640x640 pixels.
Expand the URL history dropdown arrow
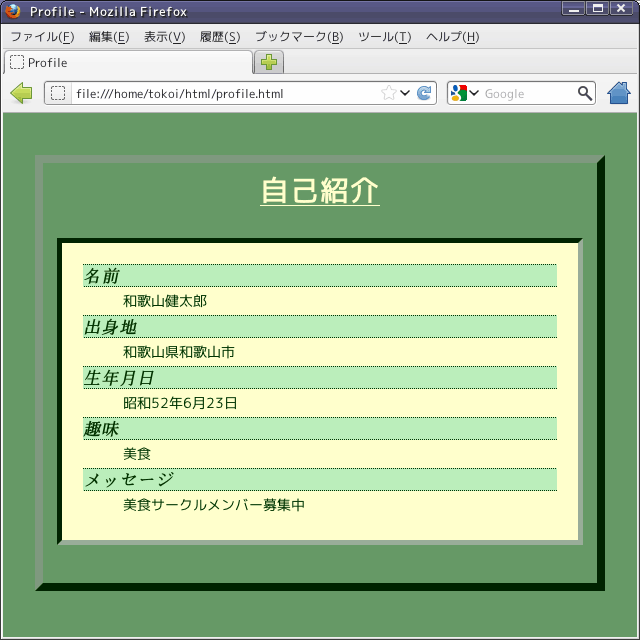tap(405, 94)
